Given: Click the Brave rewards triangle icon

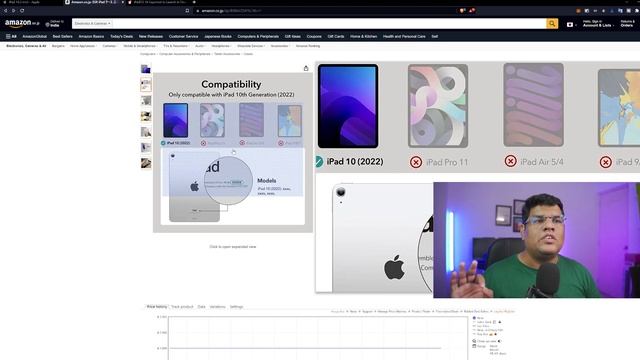Looking at the screenshot, I should (471, 11).
